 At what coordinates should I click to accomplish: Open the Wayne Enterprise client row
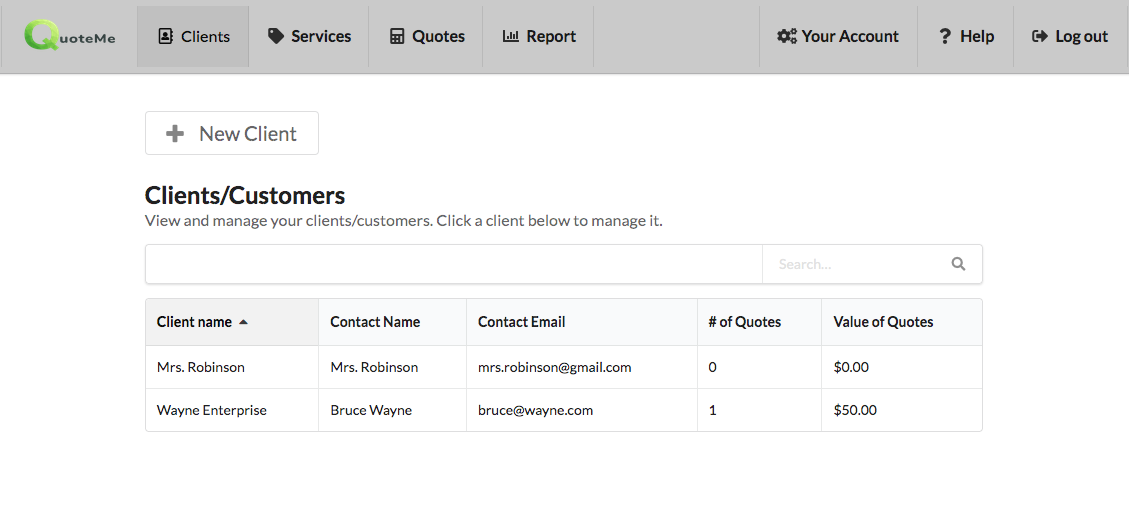pyautogui.click(x=212, y=410)
